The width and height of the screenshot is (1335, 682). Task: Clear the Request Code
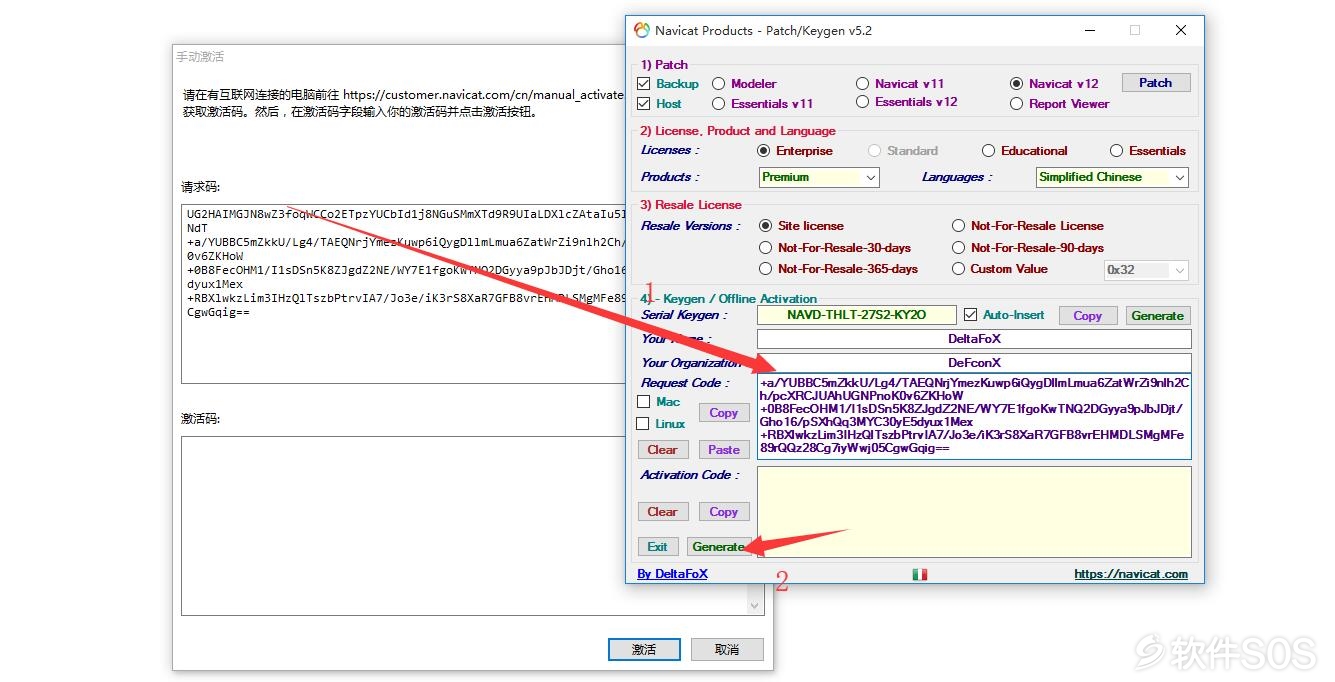pyautogui.click(x=662, y=450)
